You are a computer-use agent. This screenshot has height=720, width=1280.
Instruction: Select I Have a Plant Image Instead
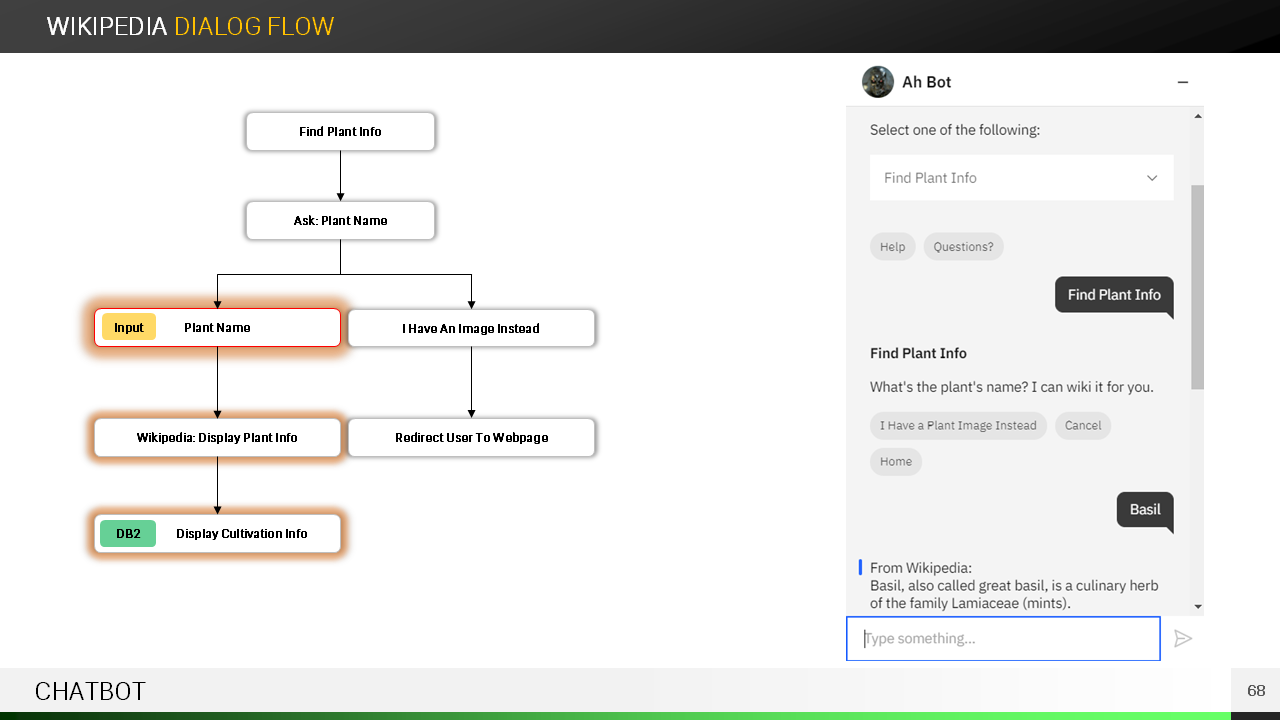pyautogui.click(x=958, y=426)
